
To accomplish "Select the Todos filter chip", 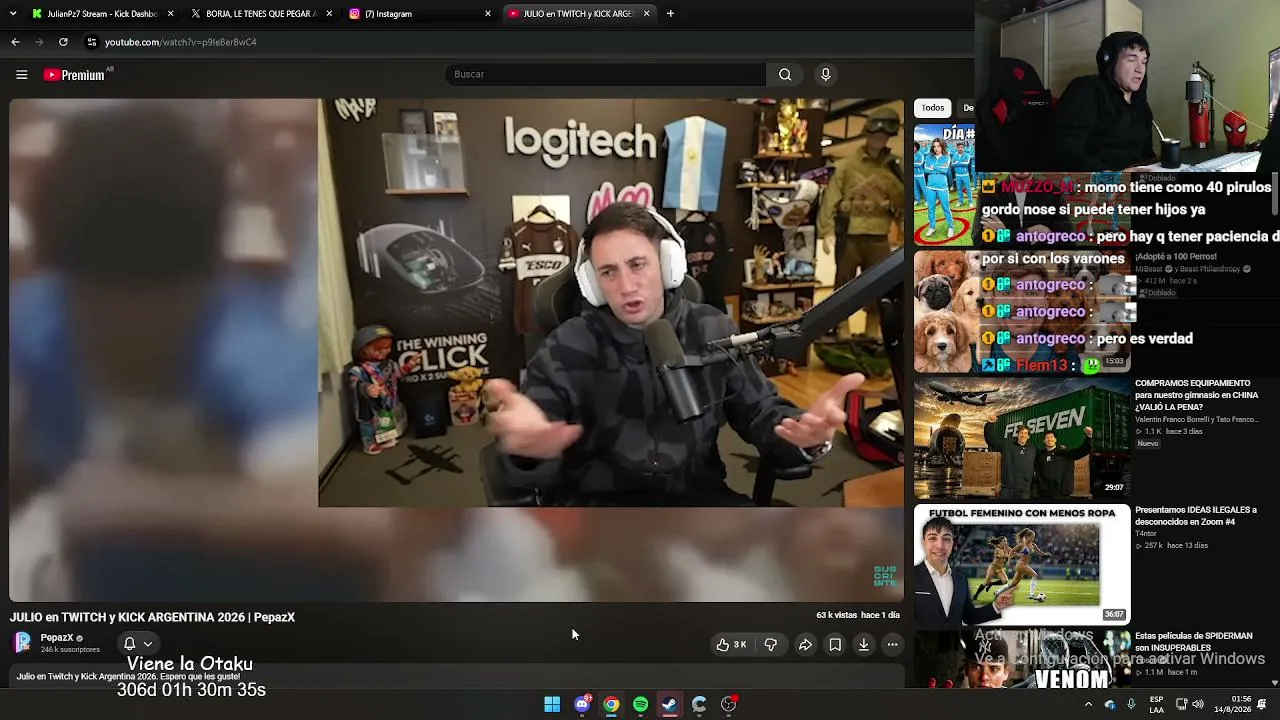I will (933, 108).
